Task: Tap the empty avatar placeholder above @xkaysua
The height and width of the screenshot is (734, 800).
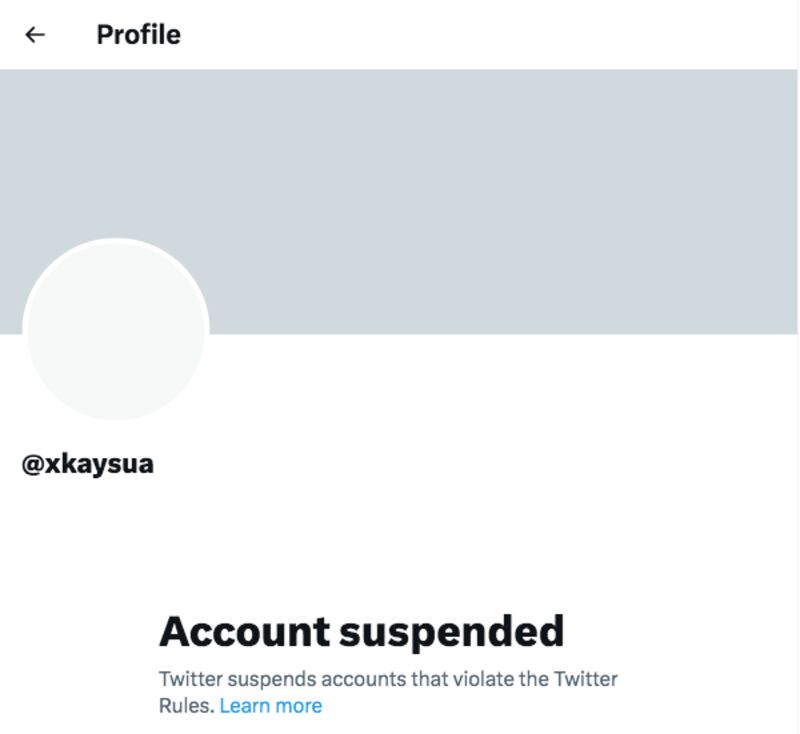Action: pyautogui.click(x=116, y=330)
